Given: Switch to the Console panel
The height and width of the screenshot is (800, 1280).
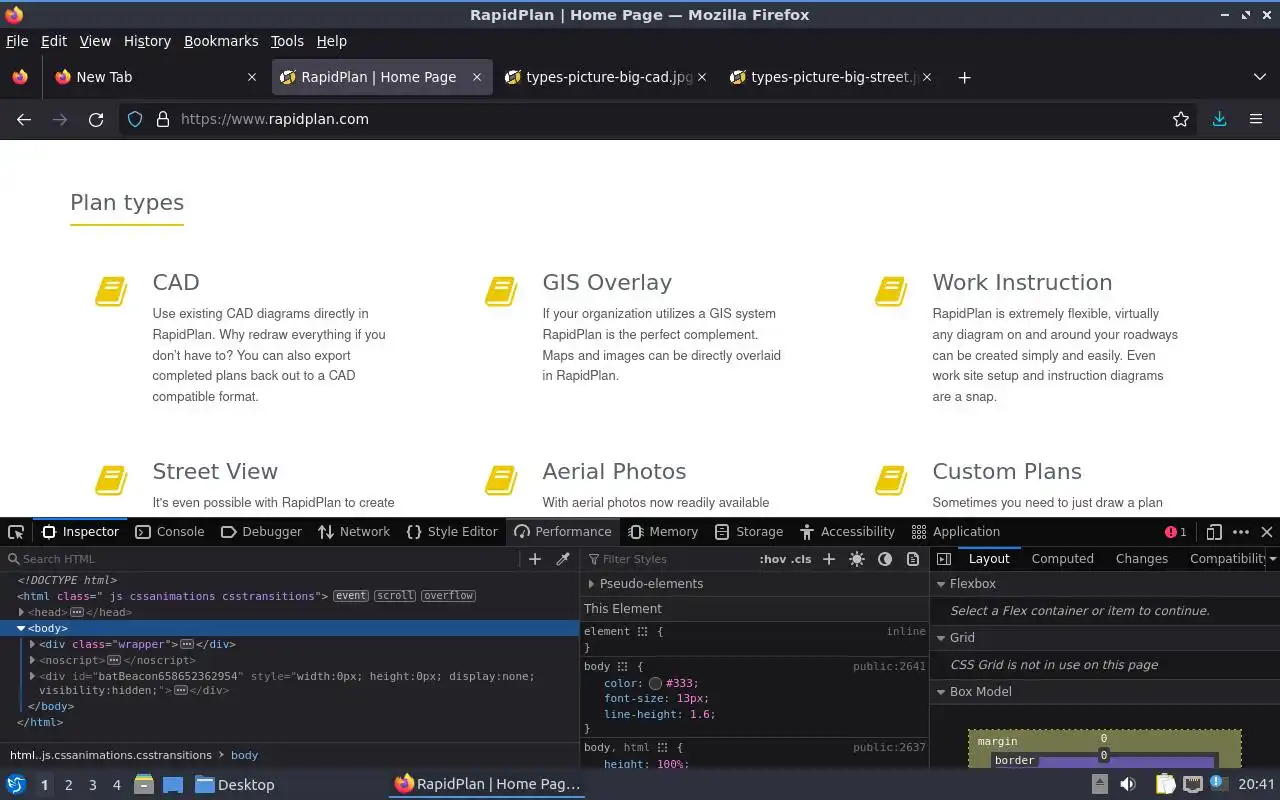Looking at the screenshot, I should [x=169, y=532].
